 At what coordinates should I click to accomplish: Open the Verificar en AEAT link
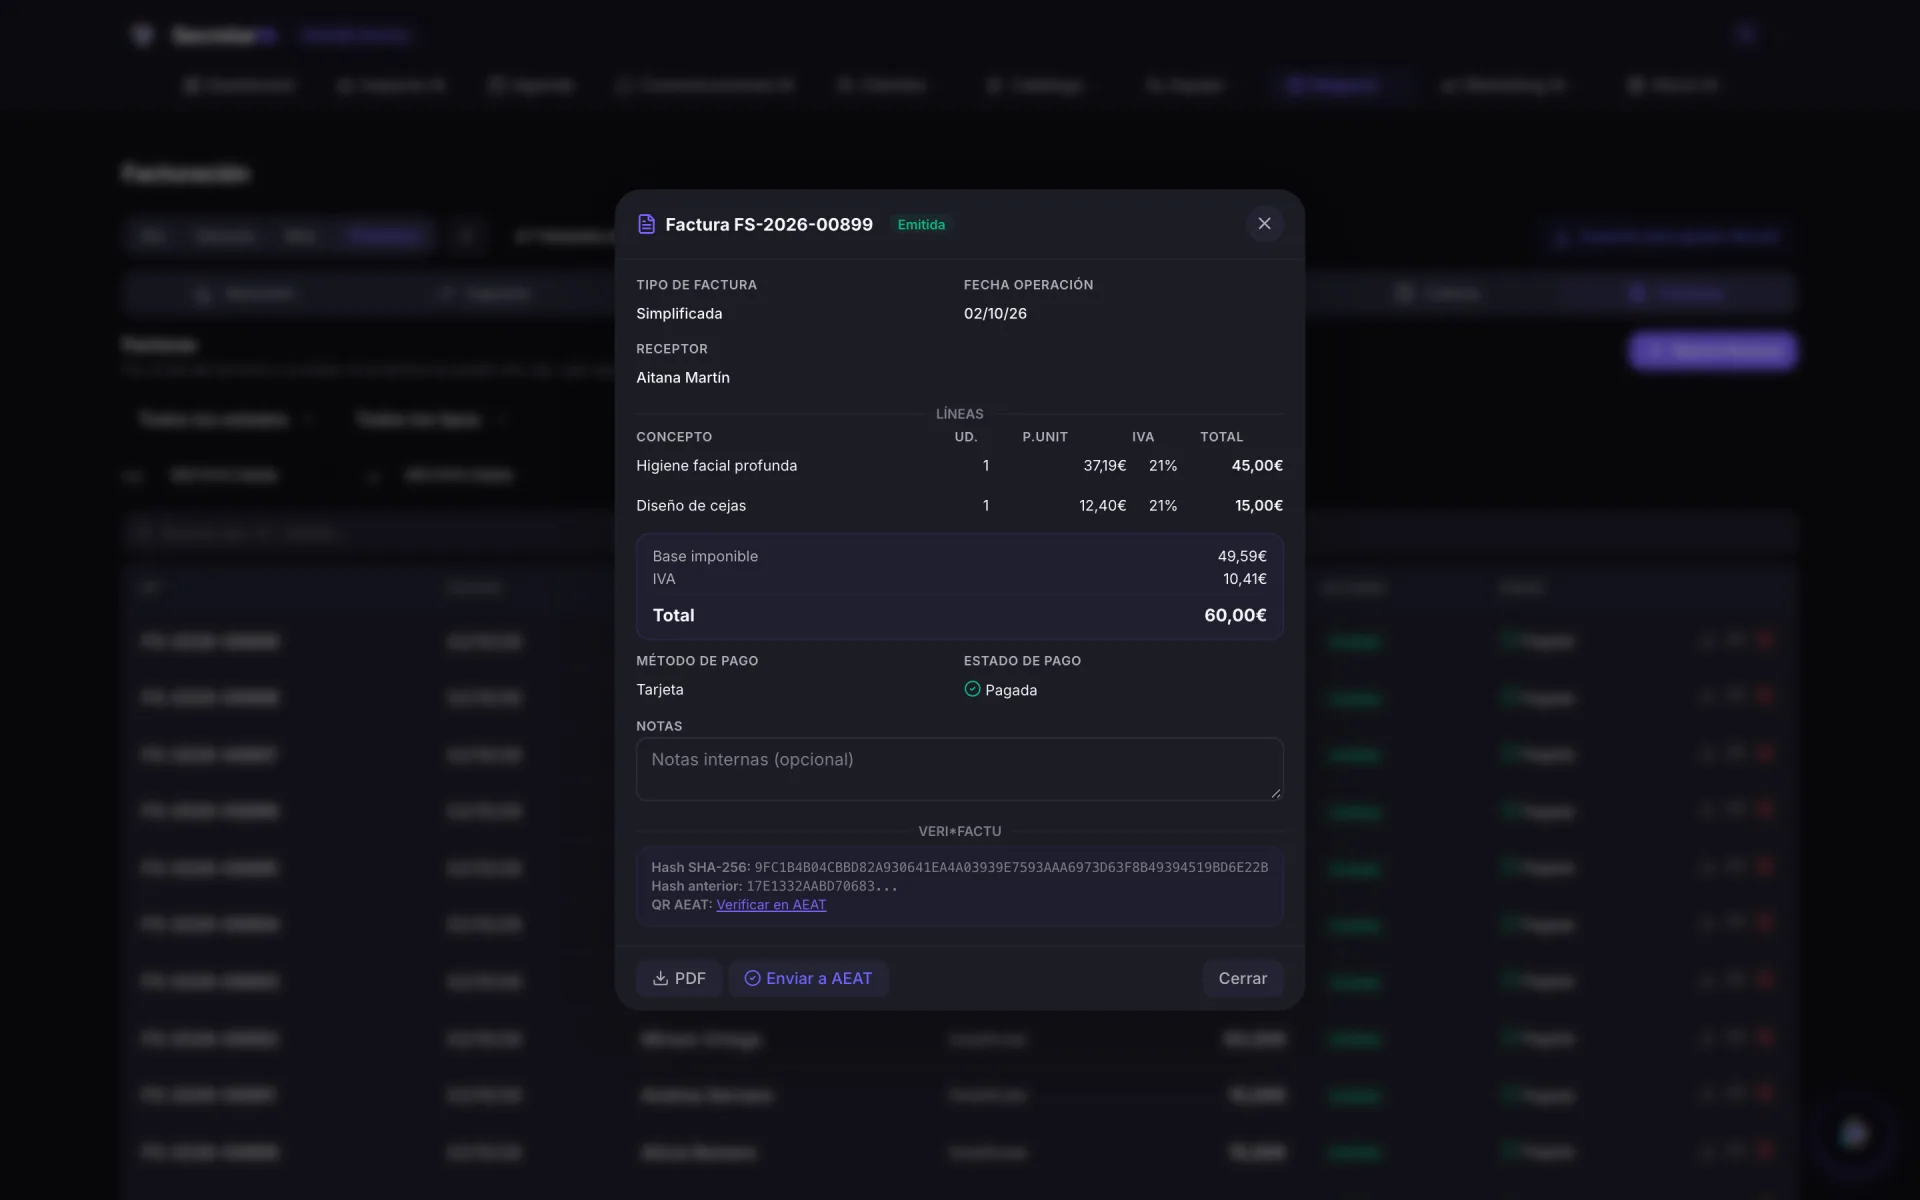click(x=771, y=905)
